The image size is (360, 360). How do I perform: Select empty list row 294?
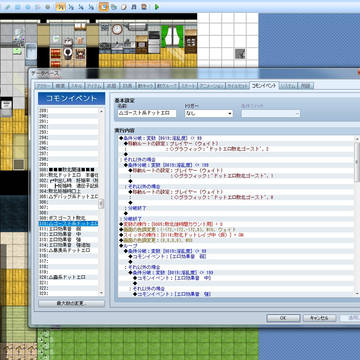click(68, 137)
